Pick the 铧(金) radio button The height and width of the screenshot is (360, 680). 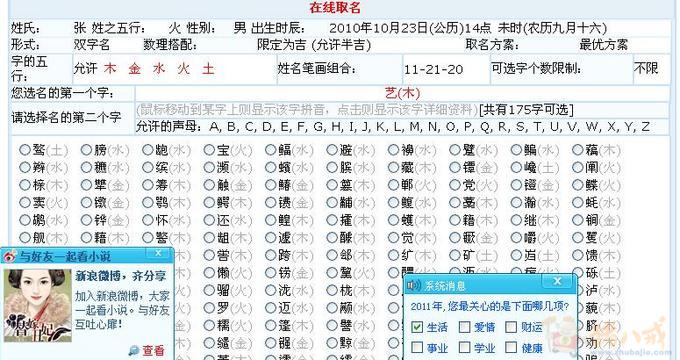[87, 220]
